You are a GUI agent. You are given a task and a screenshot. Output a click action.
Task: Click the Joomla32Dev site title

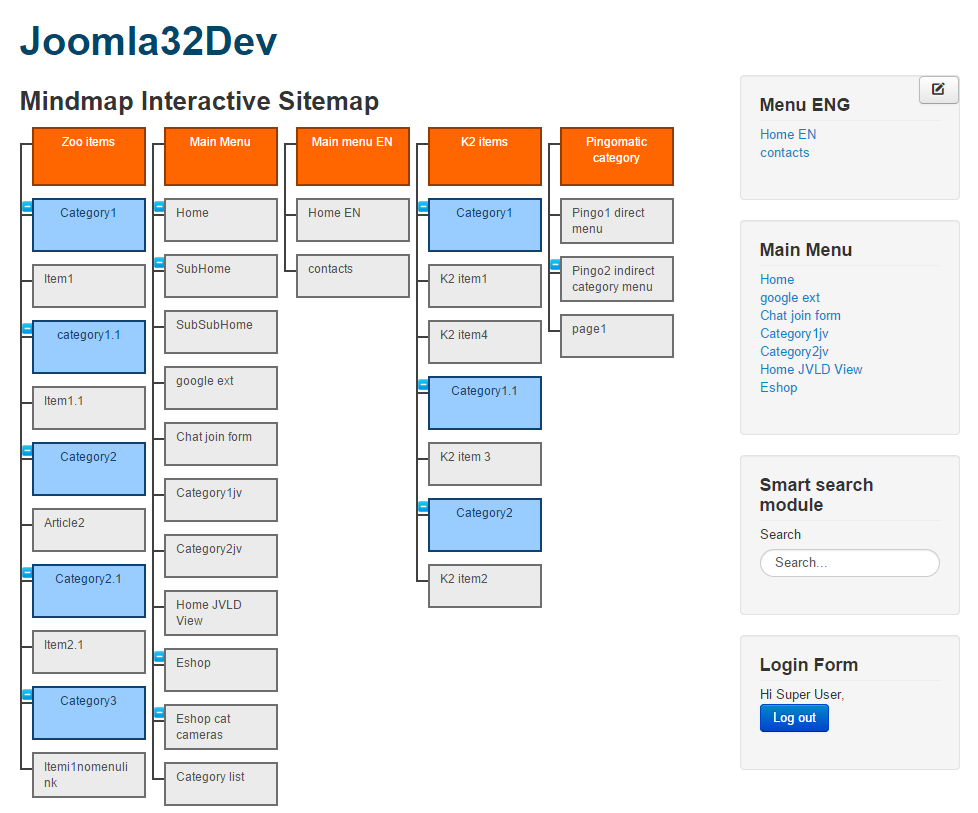coord(148,41)
